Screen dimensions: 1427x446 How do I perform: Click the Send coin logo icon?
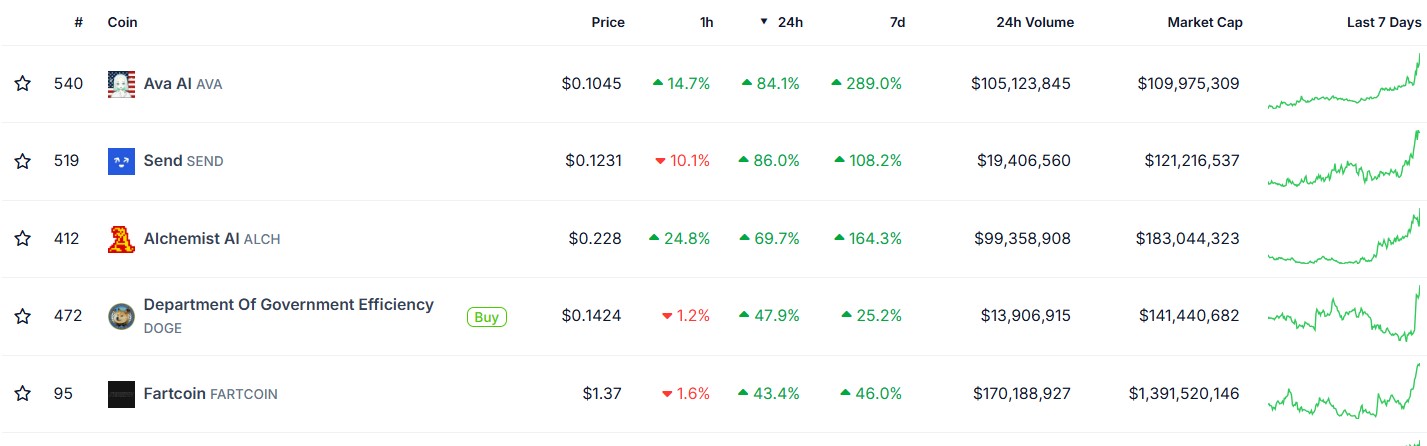[121, 161]
